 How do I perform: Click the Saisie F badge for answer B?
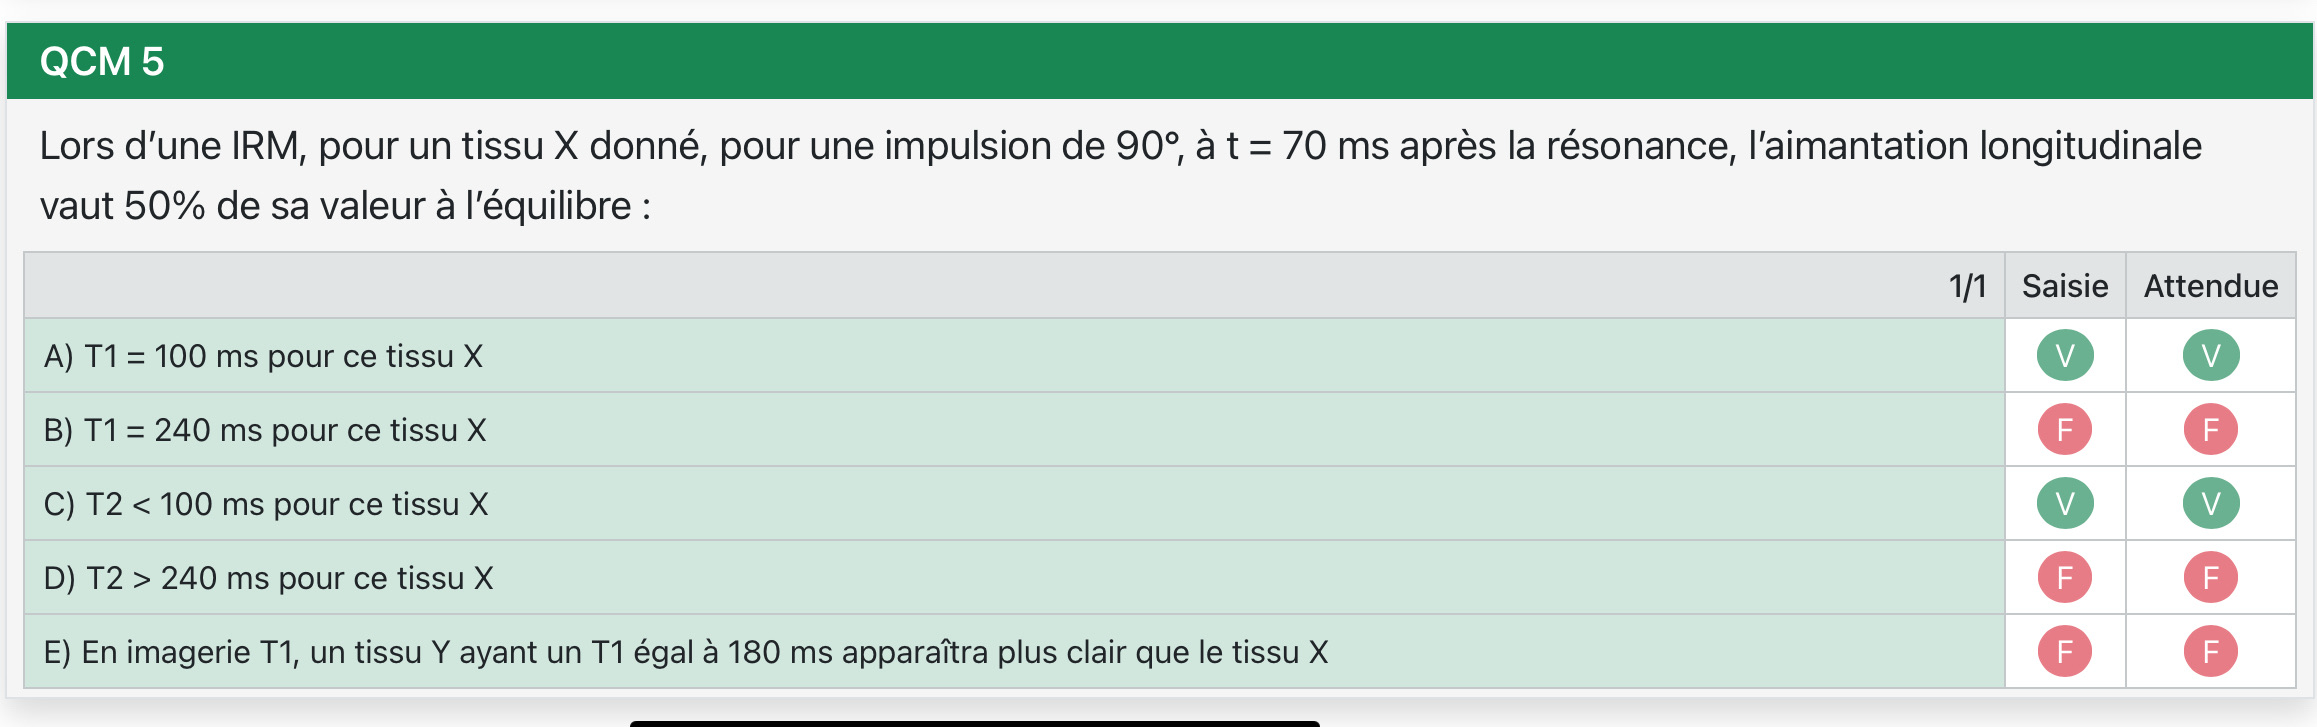[x=2065, y=429]
